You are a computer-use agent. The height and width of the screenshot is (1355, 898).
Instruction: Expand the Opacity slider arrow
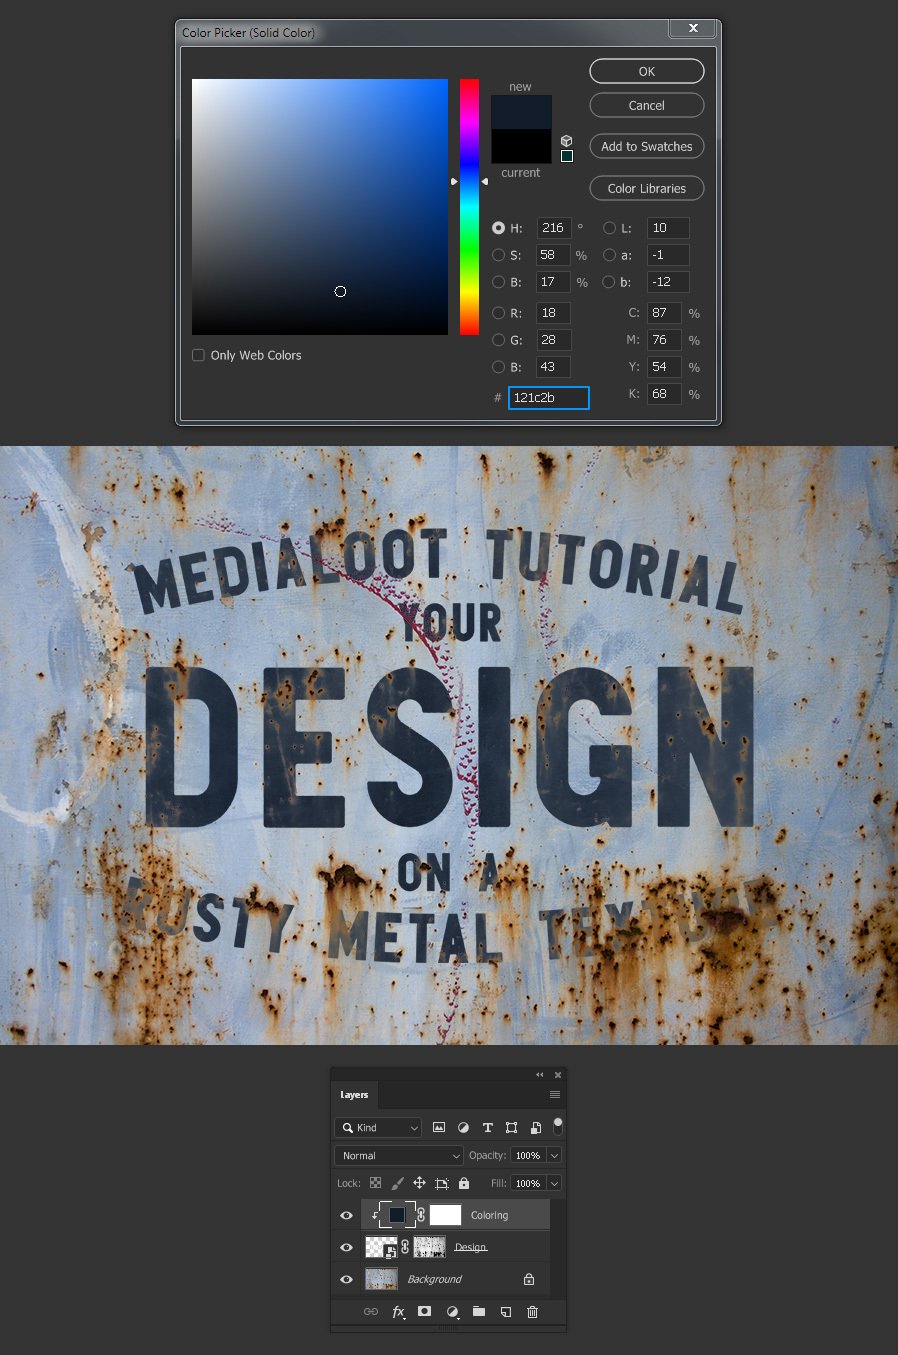(555, 1155)
